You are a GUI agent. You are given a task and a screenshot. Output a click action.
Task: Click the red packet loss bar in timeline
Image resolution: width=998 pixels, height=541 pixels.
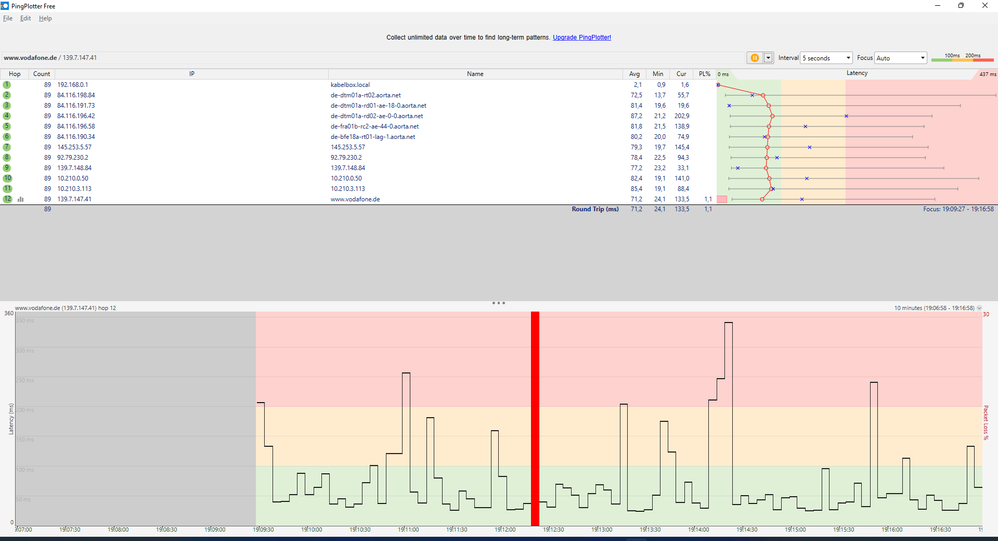[x=535, y=418]
